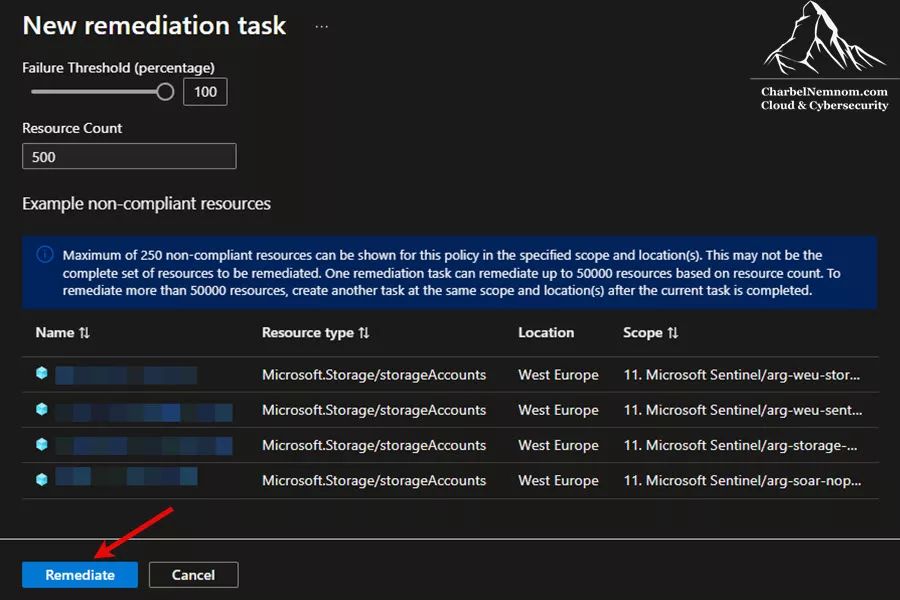Click the info icon in the blue banner
The height and width of the screenshot is (600, 900).
pyautogui.click(x=45, y=254)
